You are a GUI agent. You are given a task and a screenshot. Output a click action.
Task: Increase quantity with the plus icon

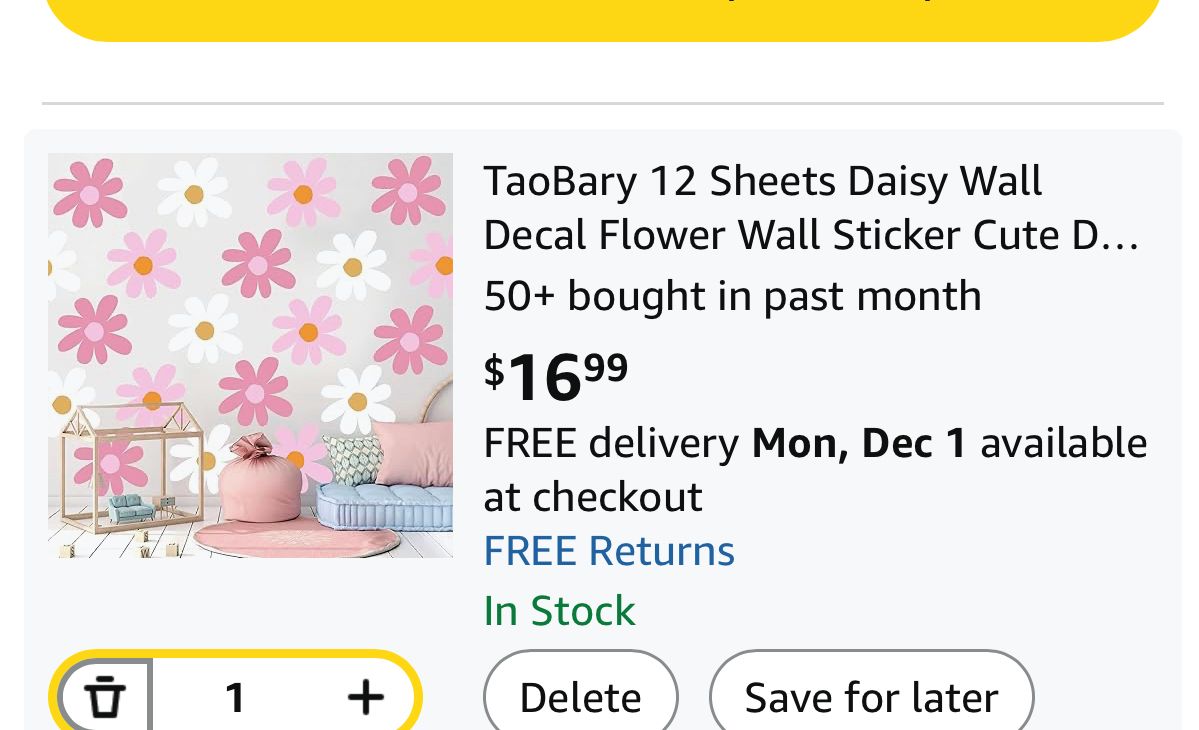coord(365,697)
